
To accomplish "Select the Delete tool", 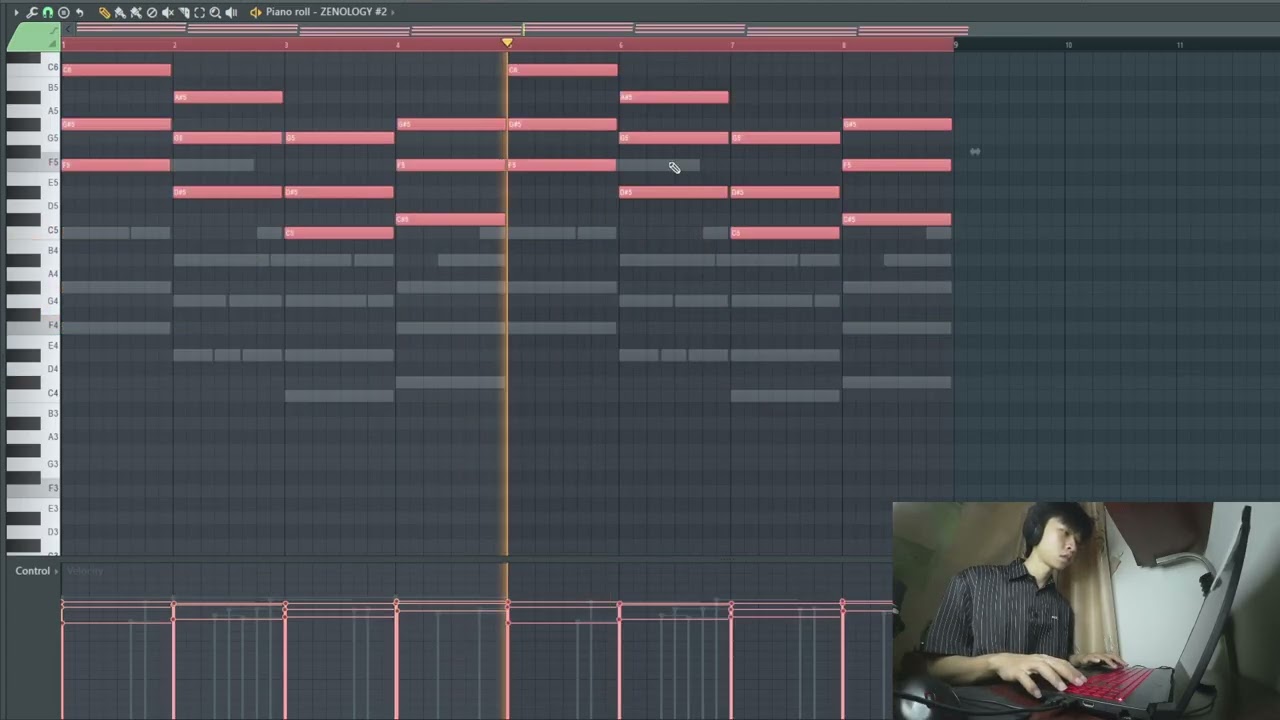I will pos(152,13).
